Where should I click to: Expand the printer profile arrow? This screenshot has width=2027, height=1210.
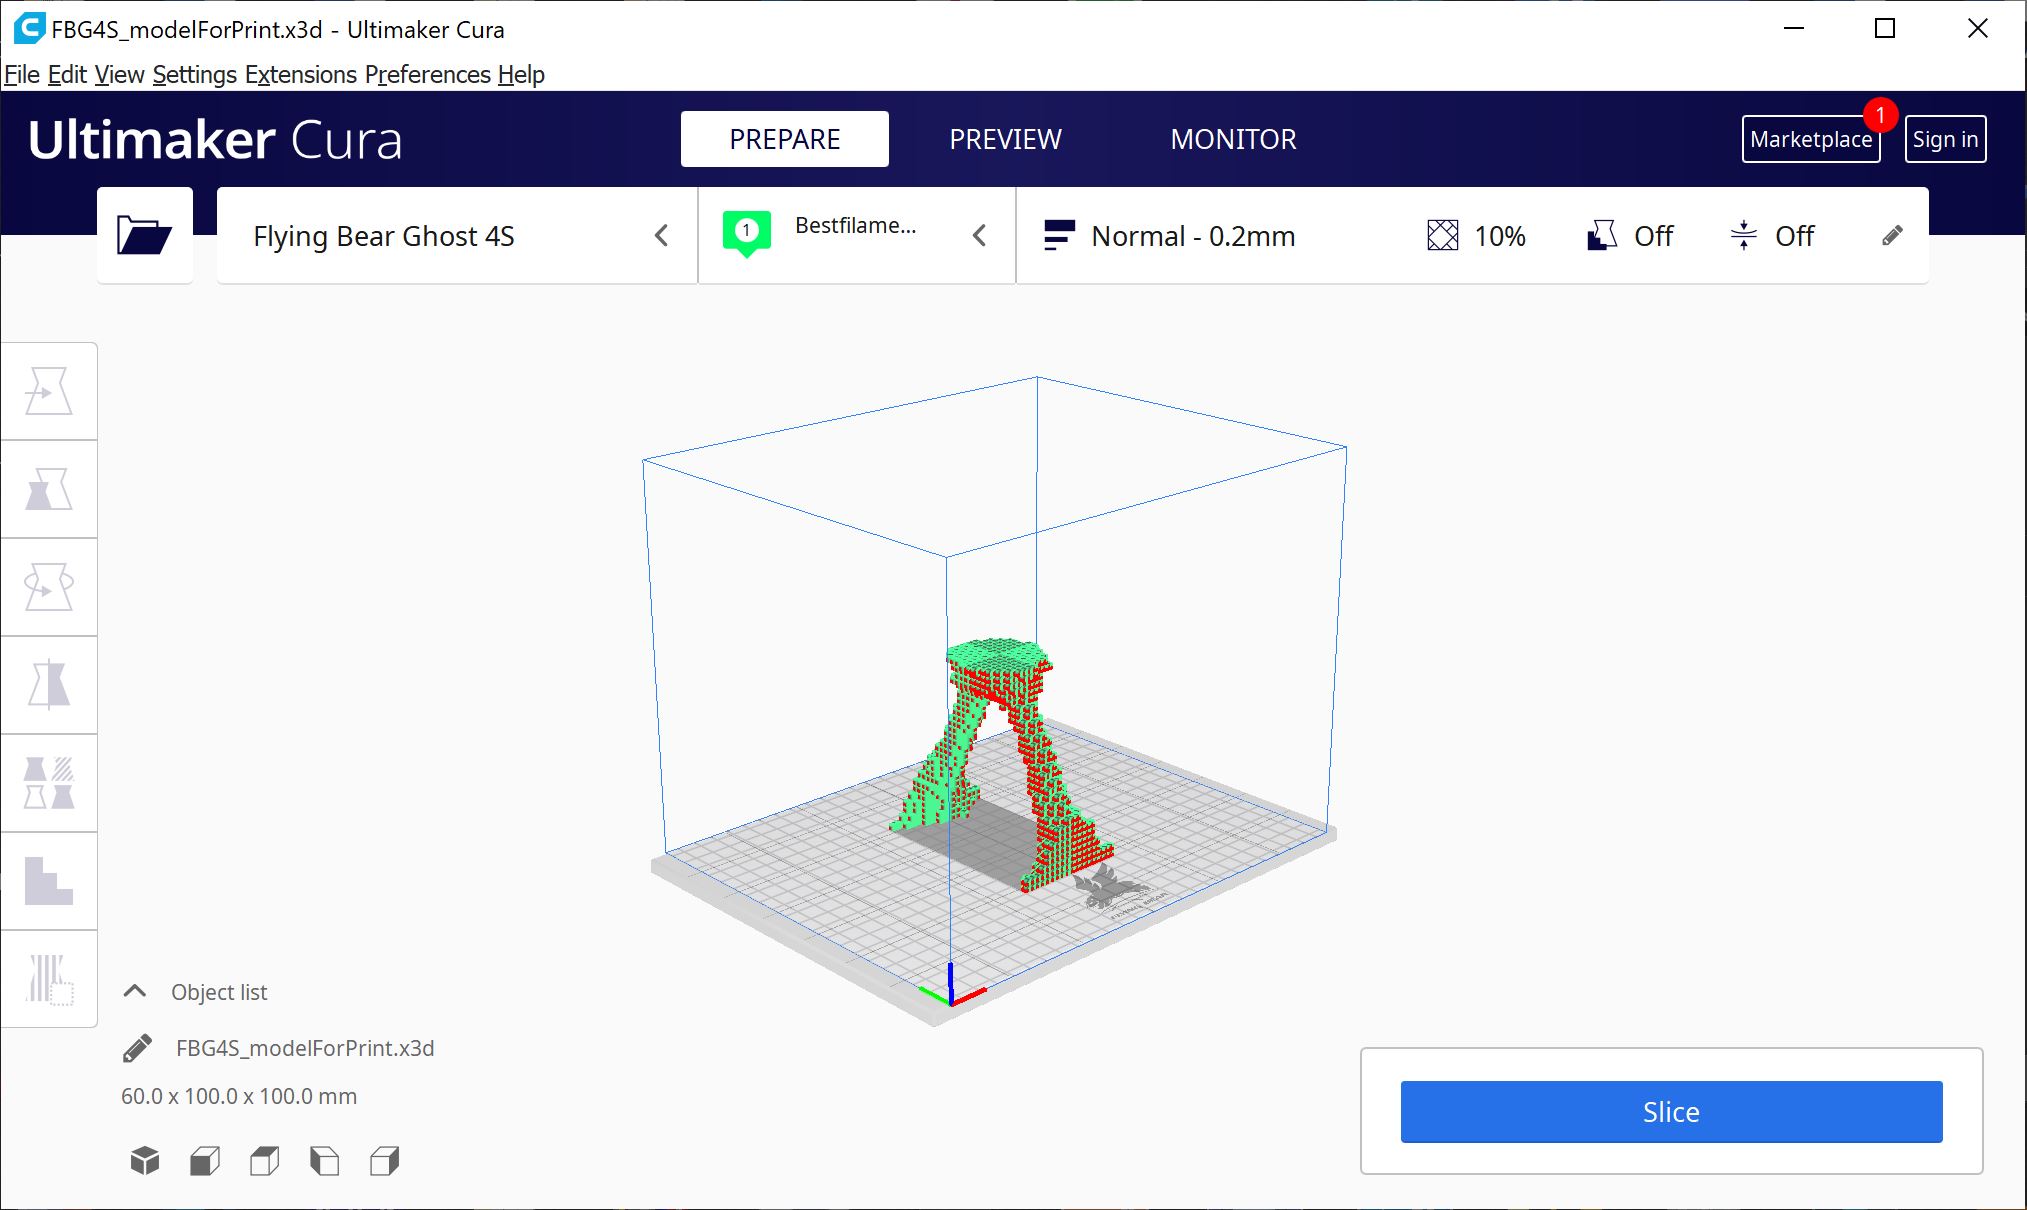coord(661,235)
